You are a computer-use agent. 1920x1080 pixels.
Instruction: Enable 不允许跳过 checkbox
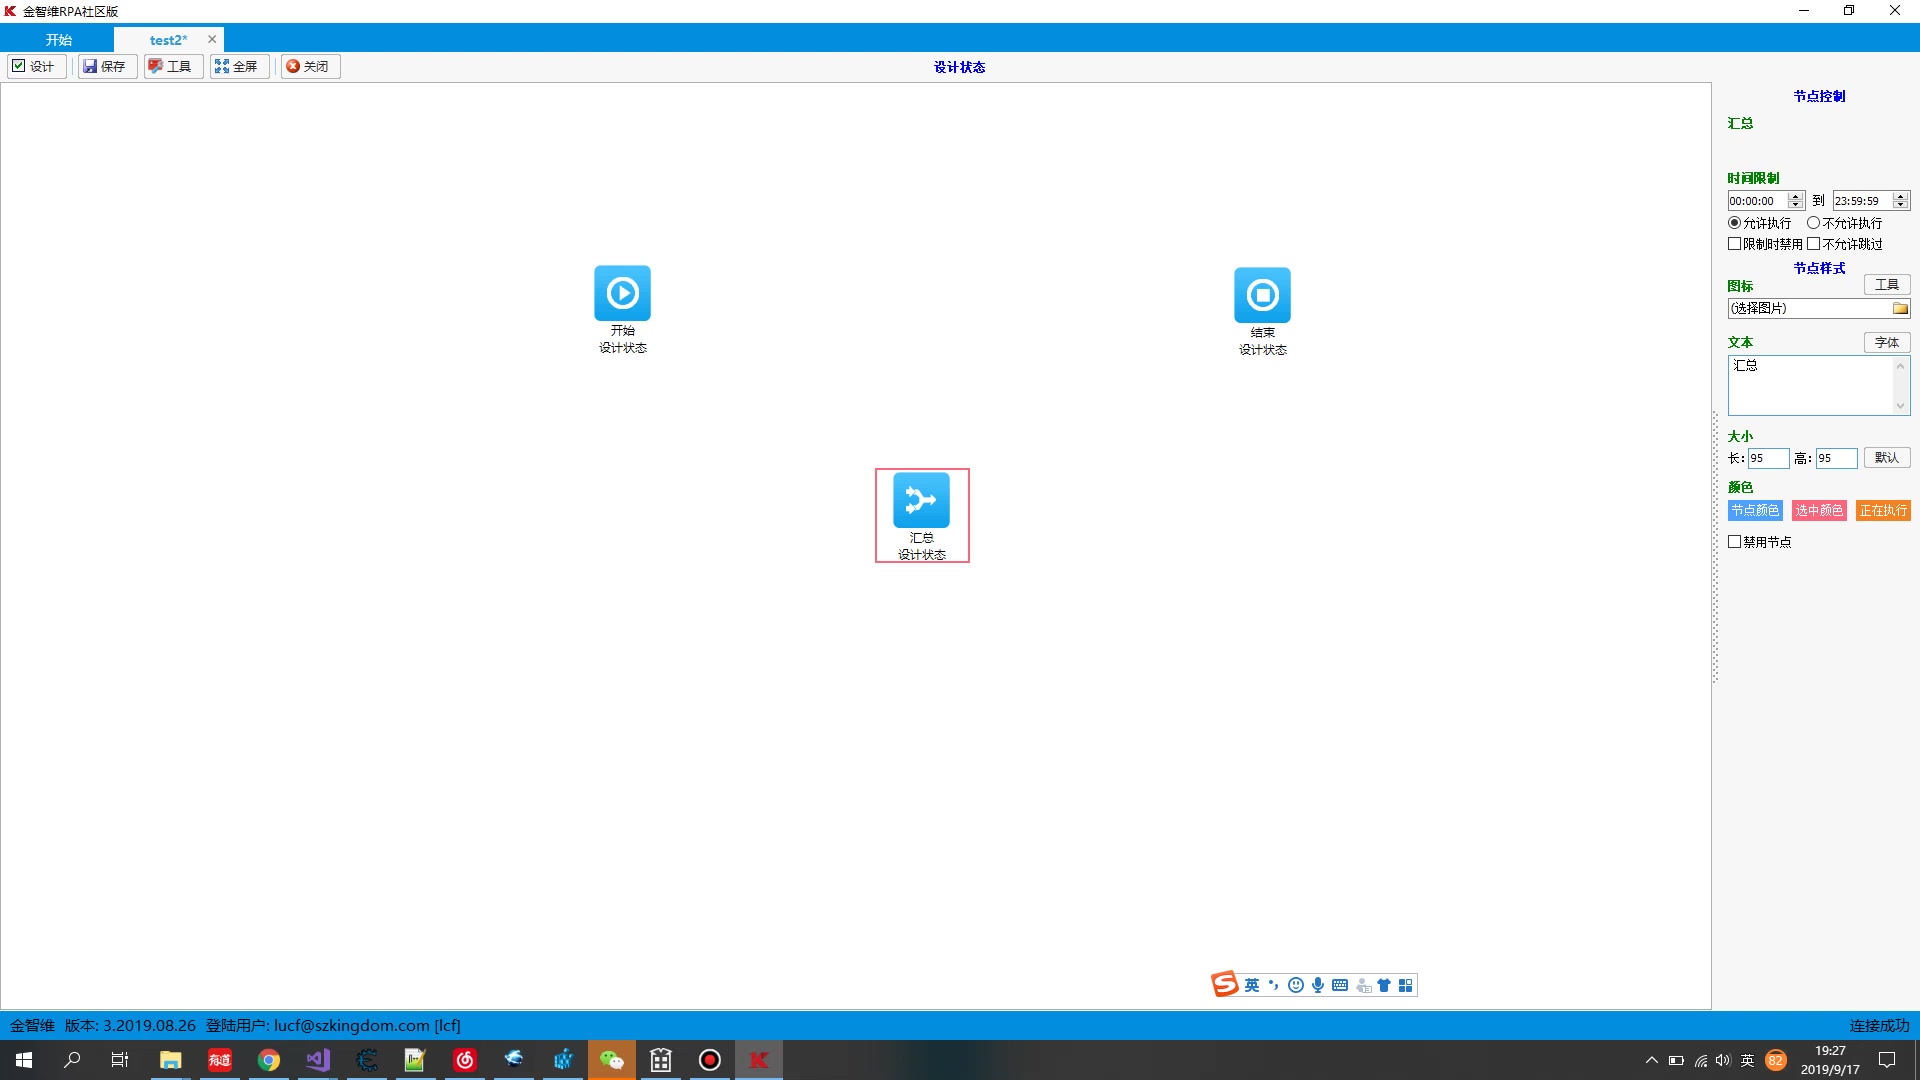tap(1844, 244)
